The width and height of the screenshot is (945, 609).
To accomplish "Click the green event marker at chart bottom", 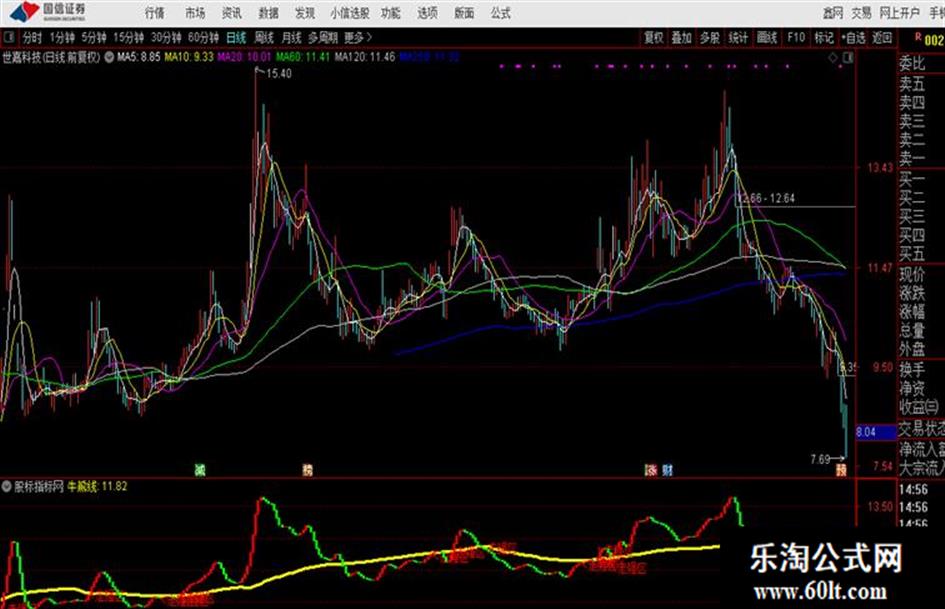I will 200,470.
